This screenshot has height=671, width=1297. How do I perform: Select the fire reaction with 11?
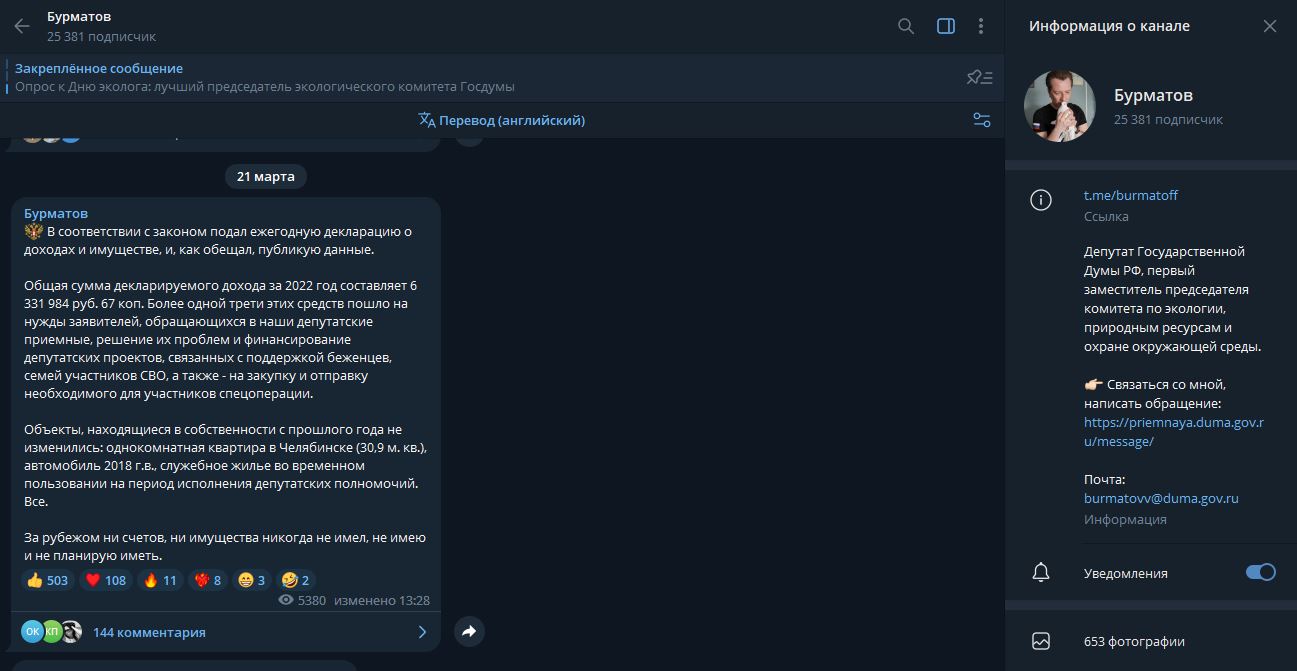[x=160, y=580]
